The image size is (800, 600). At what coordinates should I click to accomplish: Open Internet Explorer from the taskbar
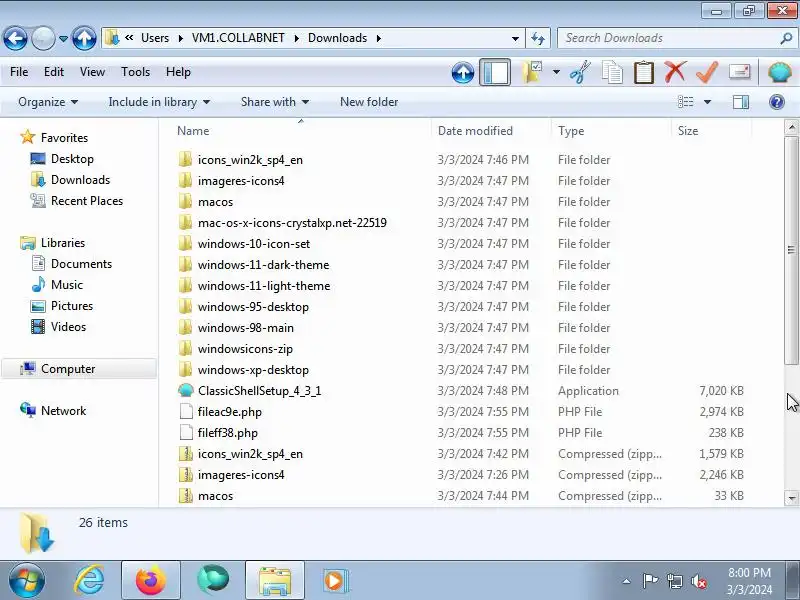click(x=89, y=581)
